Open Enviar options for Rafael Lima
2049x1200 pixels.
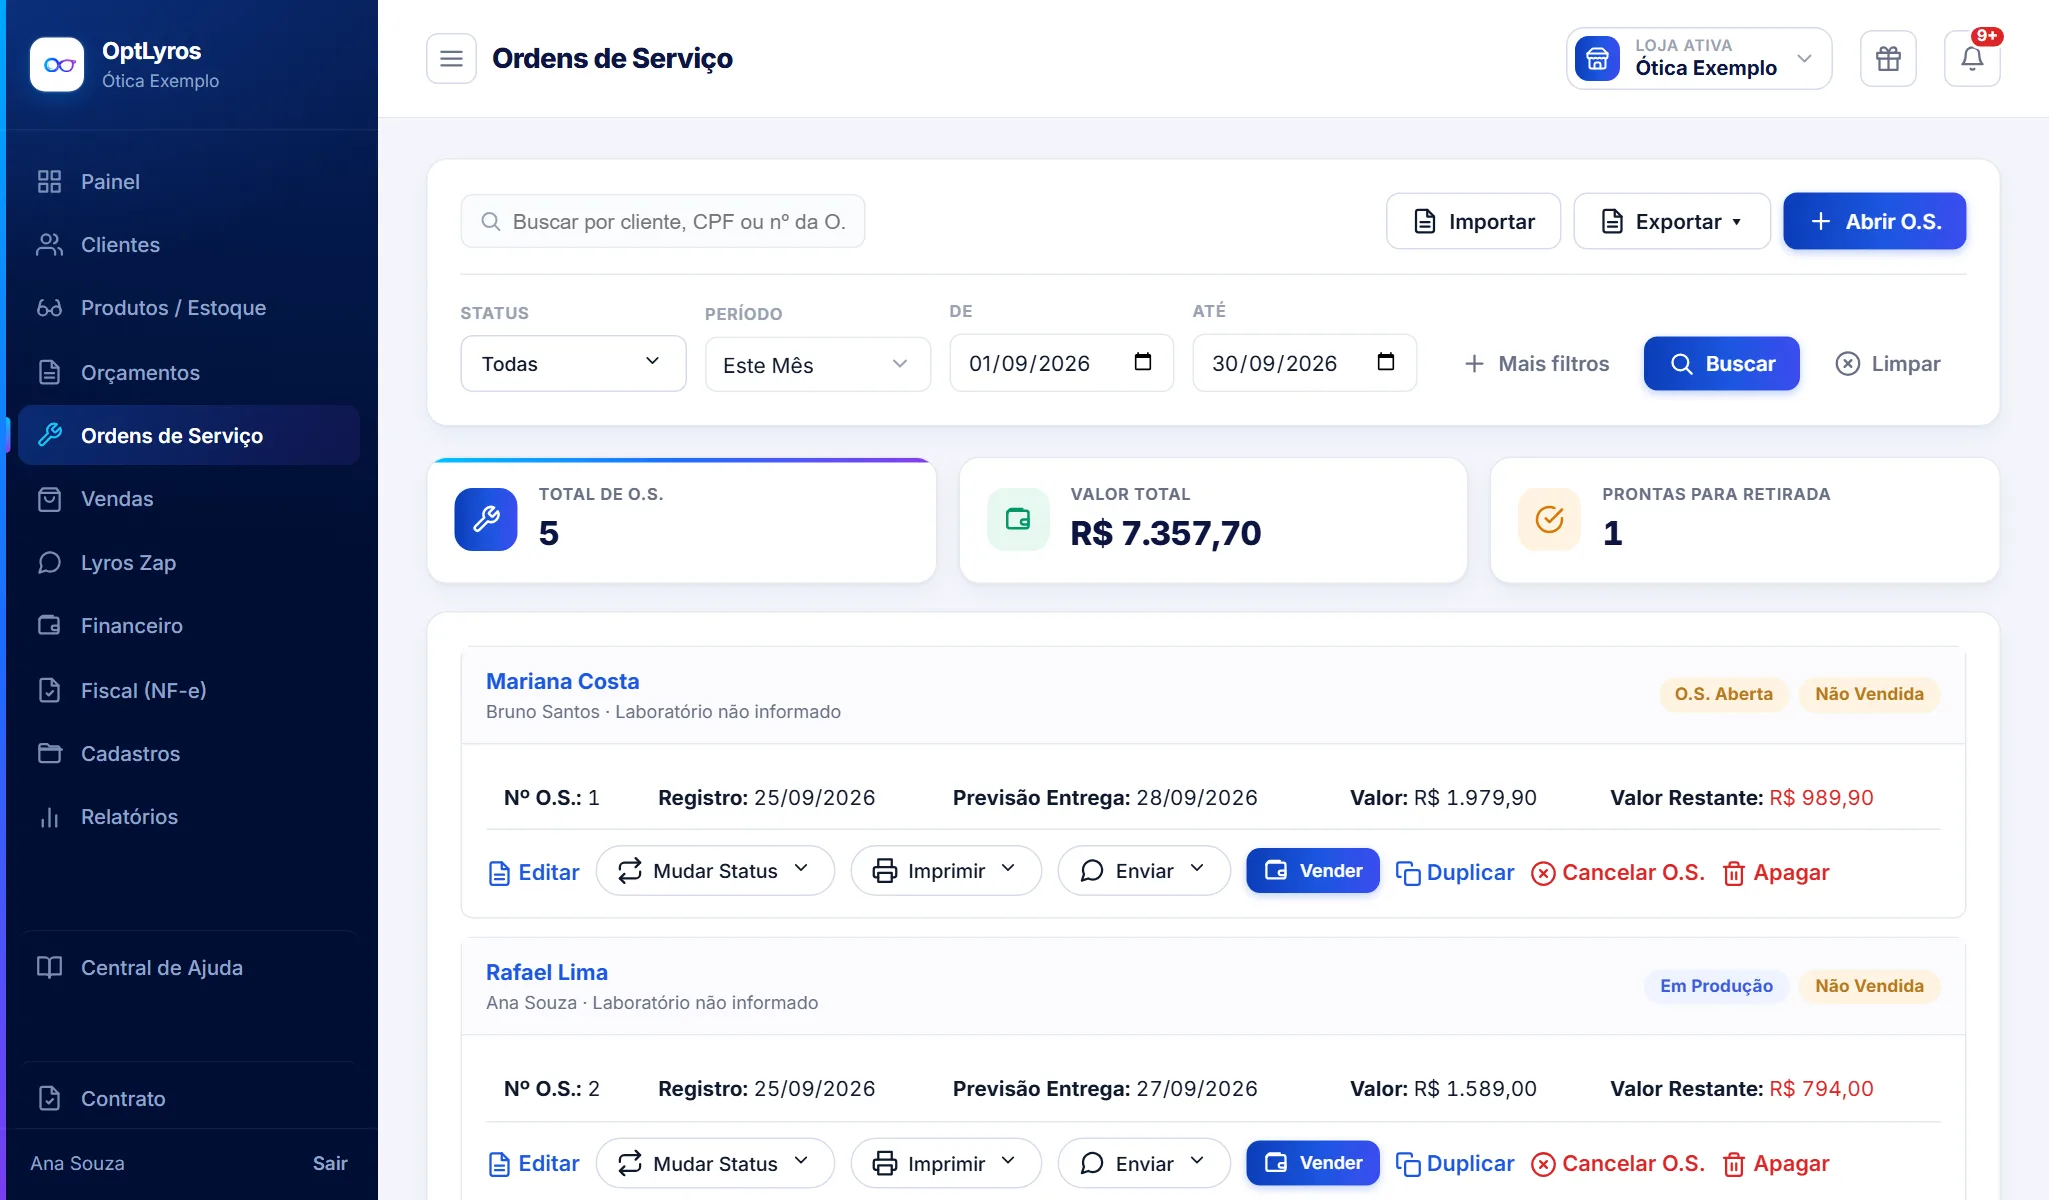tap(1144, 1163)
